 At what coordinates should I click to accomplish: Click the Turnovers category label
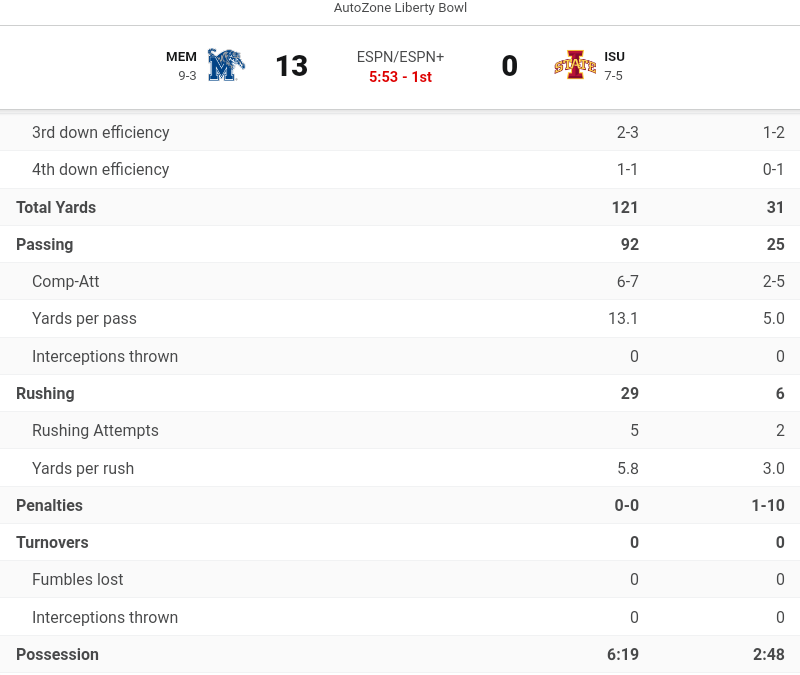coord(52,542)
